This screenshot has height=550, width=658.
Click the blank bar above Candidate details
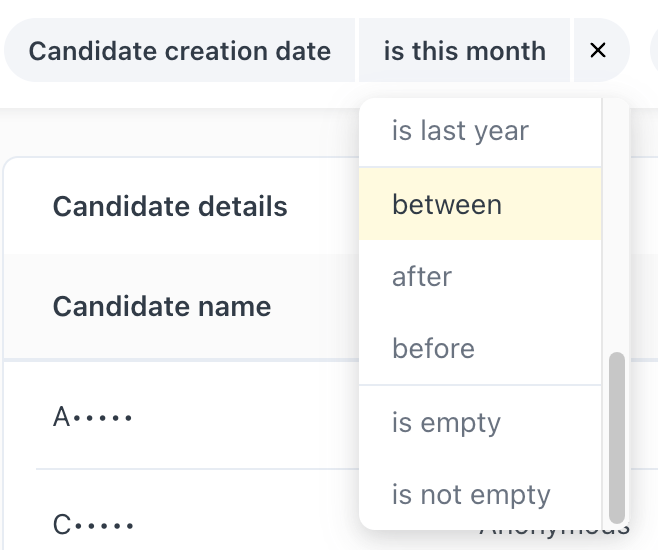pos(180,133)
